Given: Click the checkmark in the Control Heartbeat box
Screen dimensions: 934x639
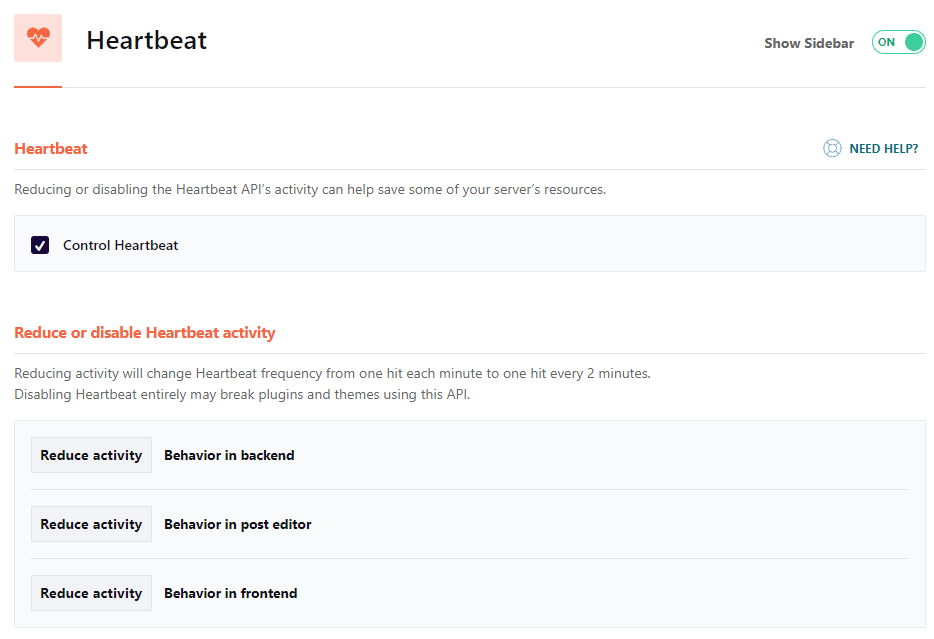Looking at the screenshot, I should (x=39, y=244).
